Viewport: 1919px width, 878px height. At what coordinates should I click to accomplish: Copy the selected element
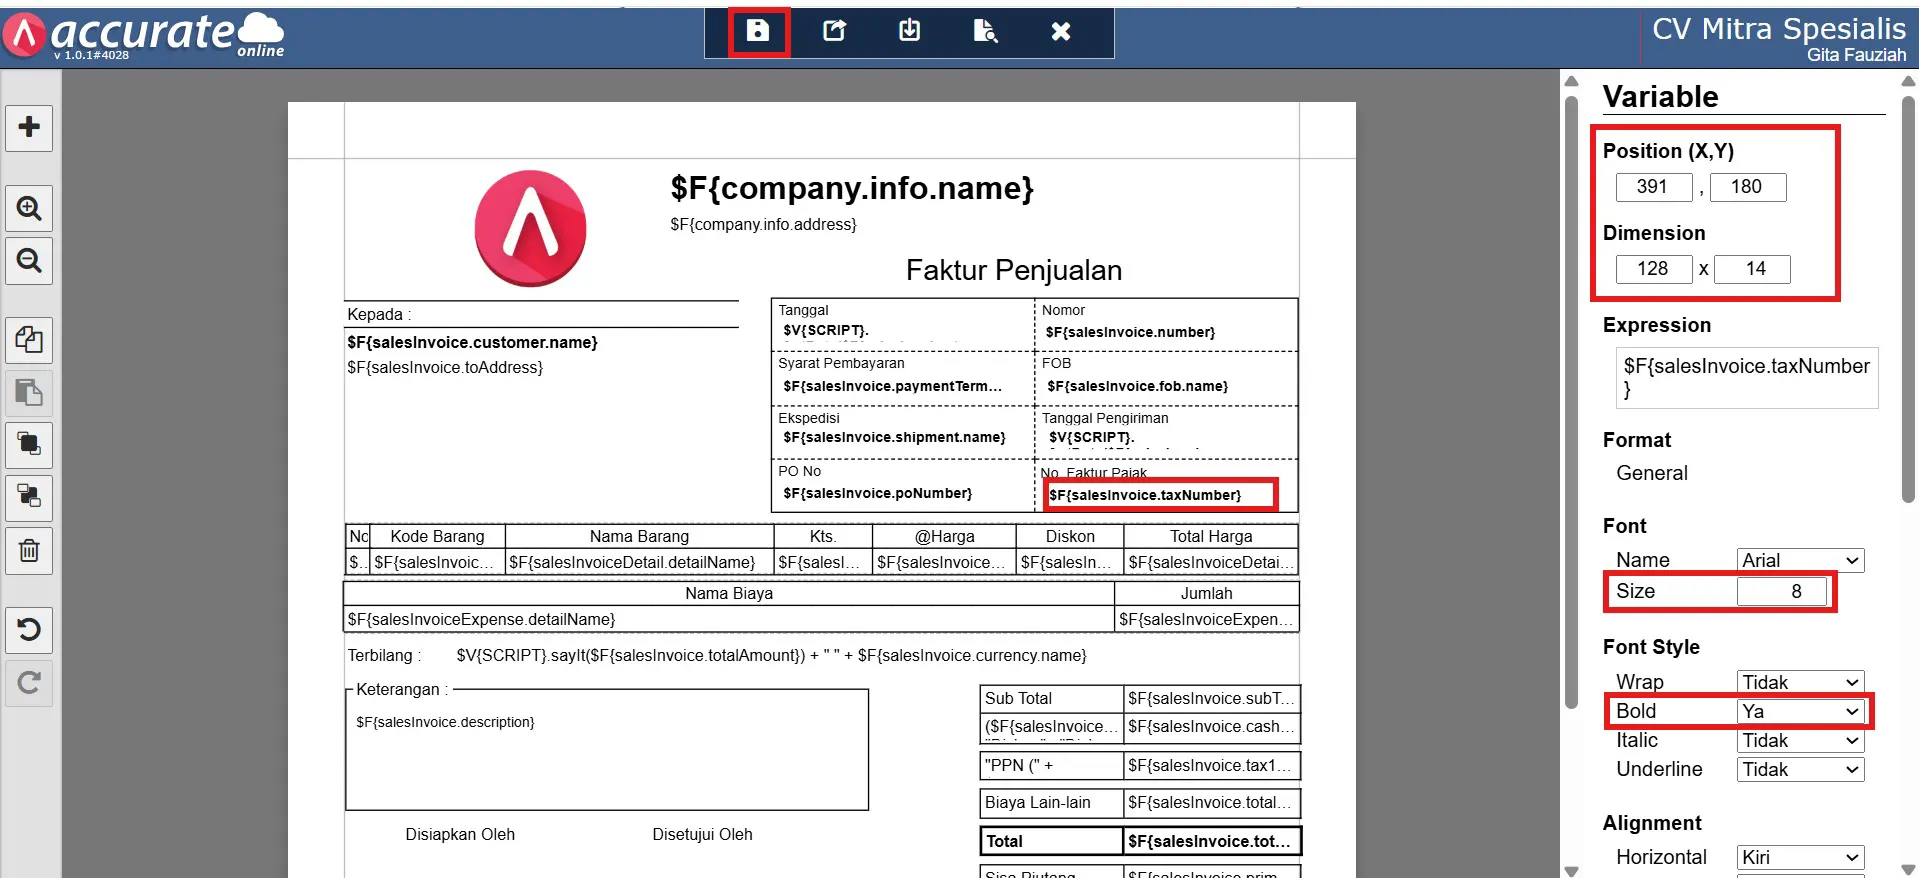click(29, 340)
